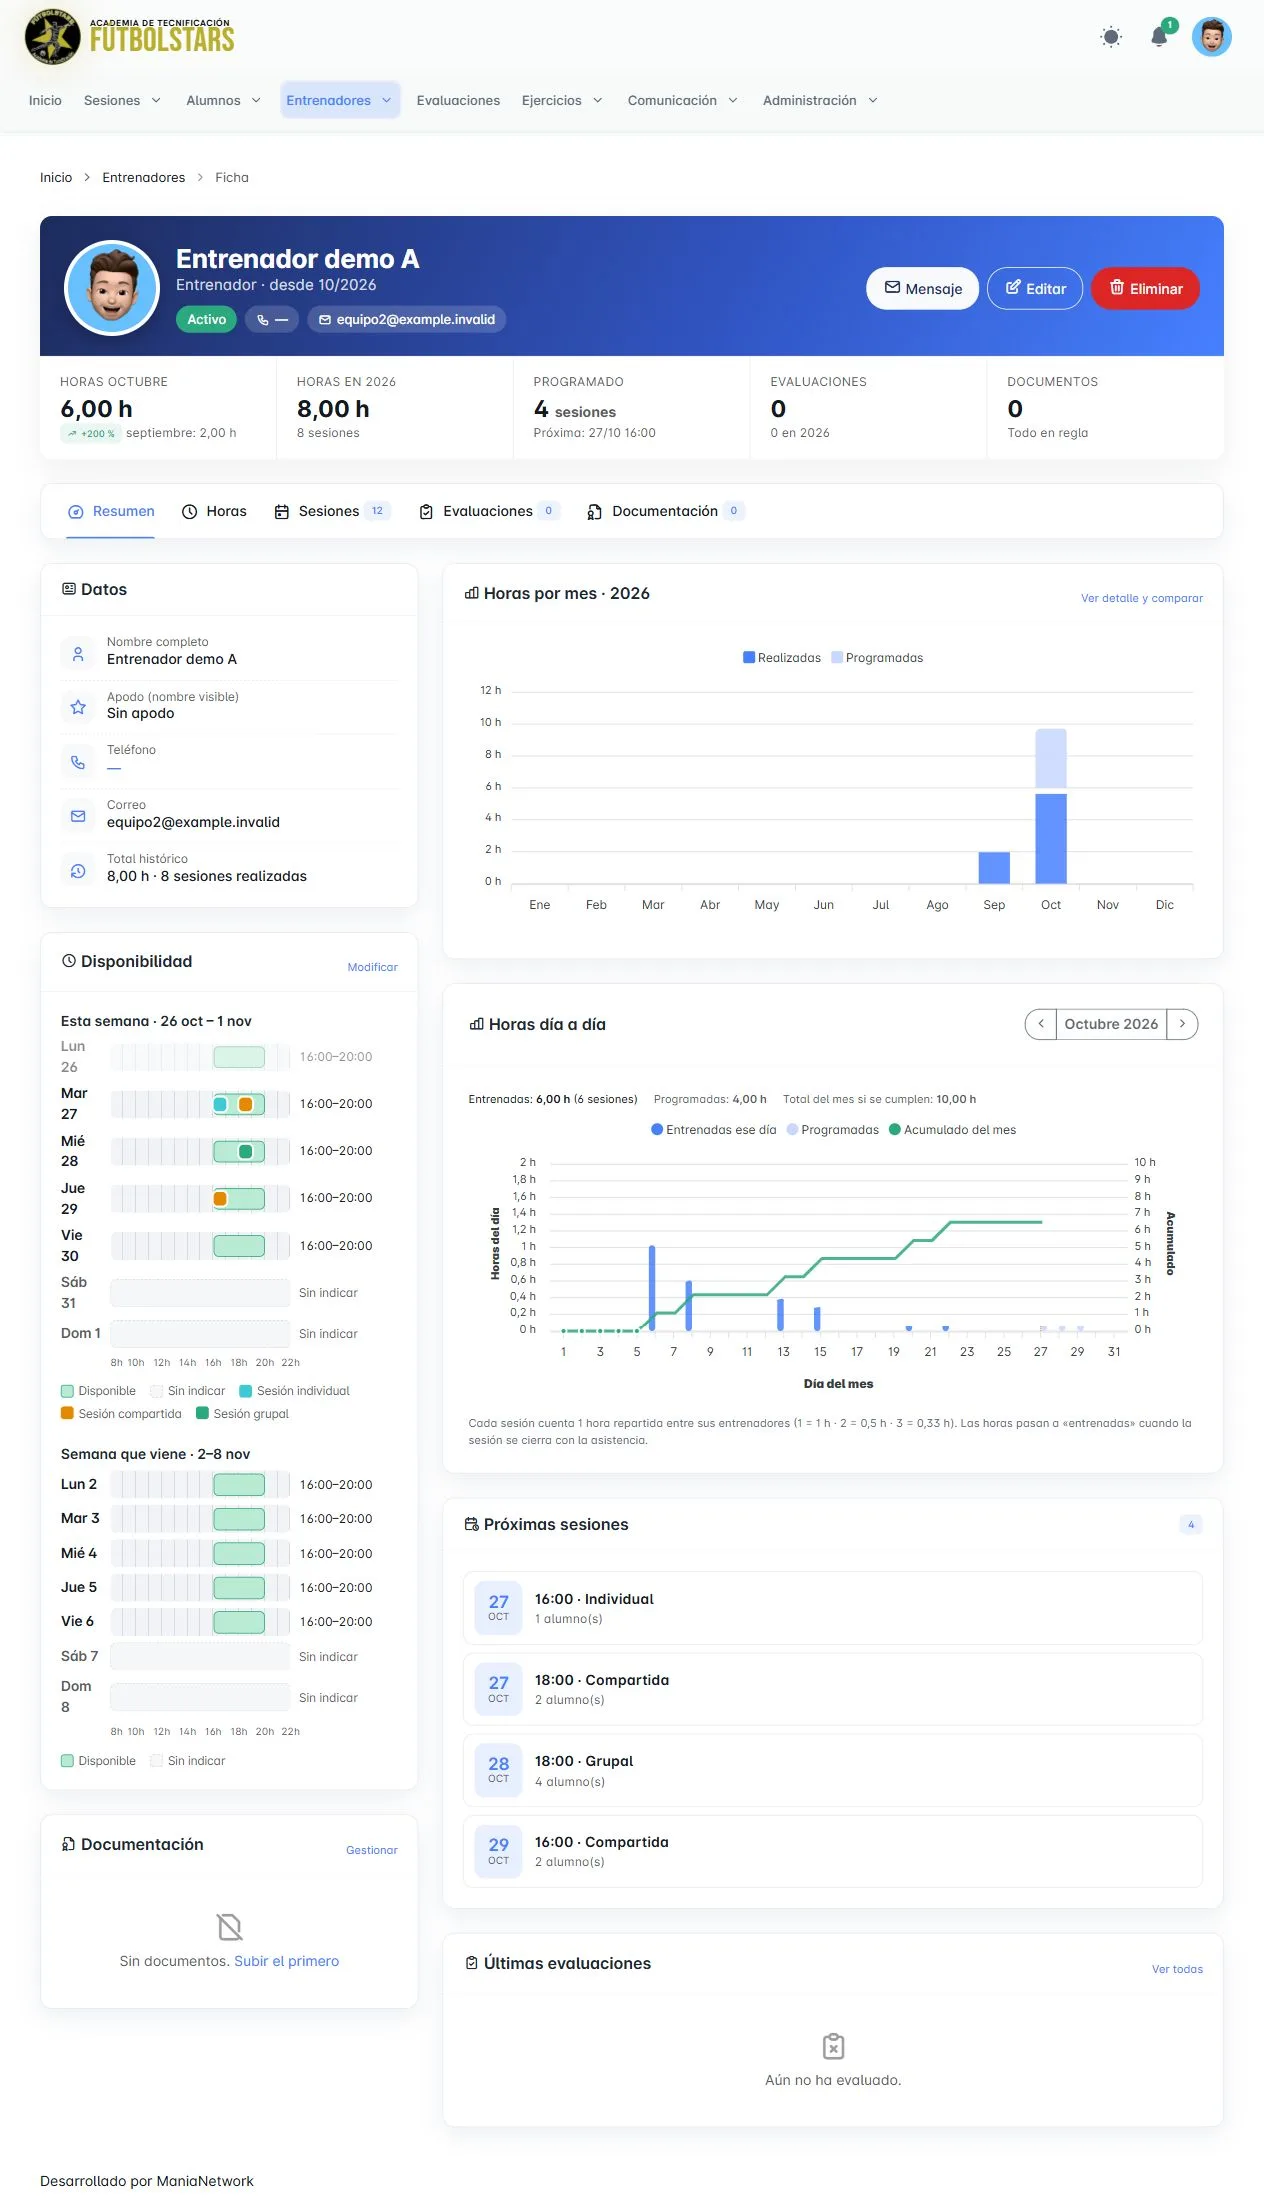Click the star icon beside Apodo
Image resolution: width=1264 pixels, height=2210 pixels.
pyautogui.click(x=78, y=708)
